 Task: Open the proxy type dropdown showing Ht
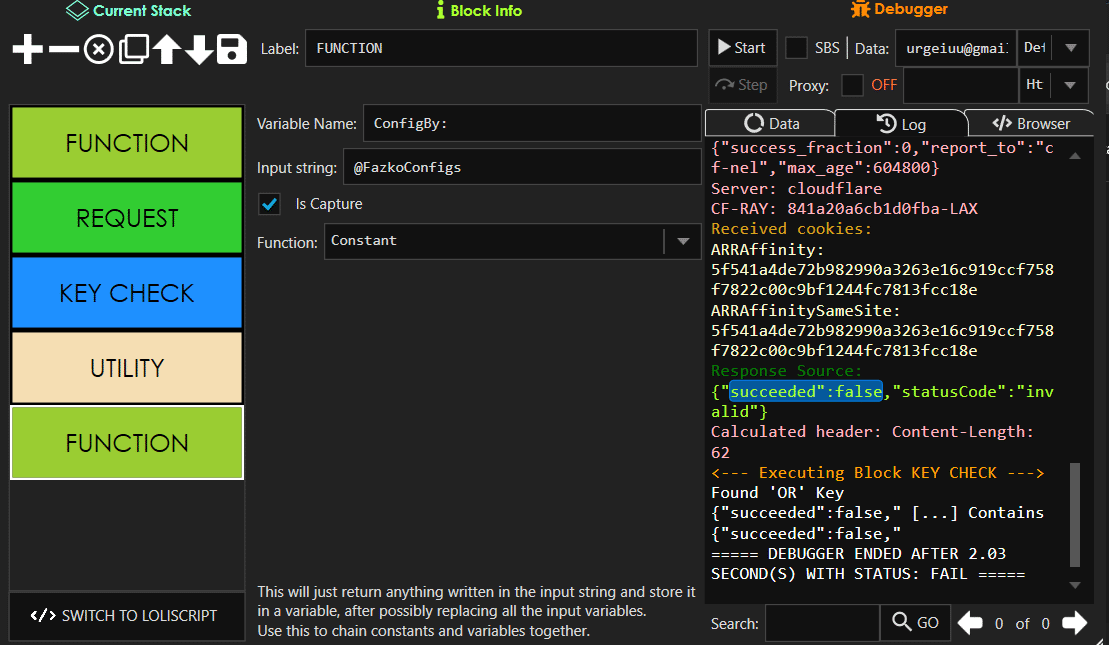coord(1072,85)
